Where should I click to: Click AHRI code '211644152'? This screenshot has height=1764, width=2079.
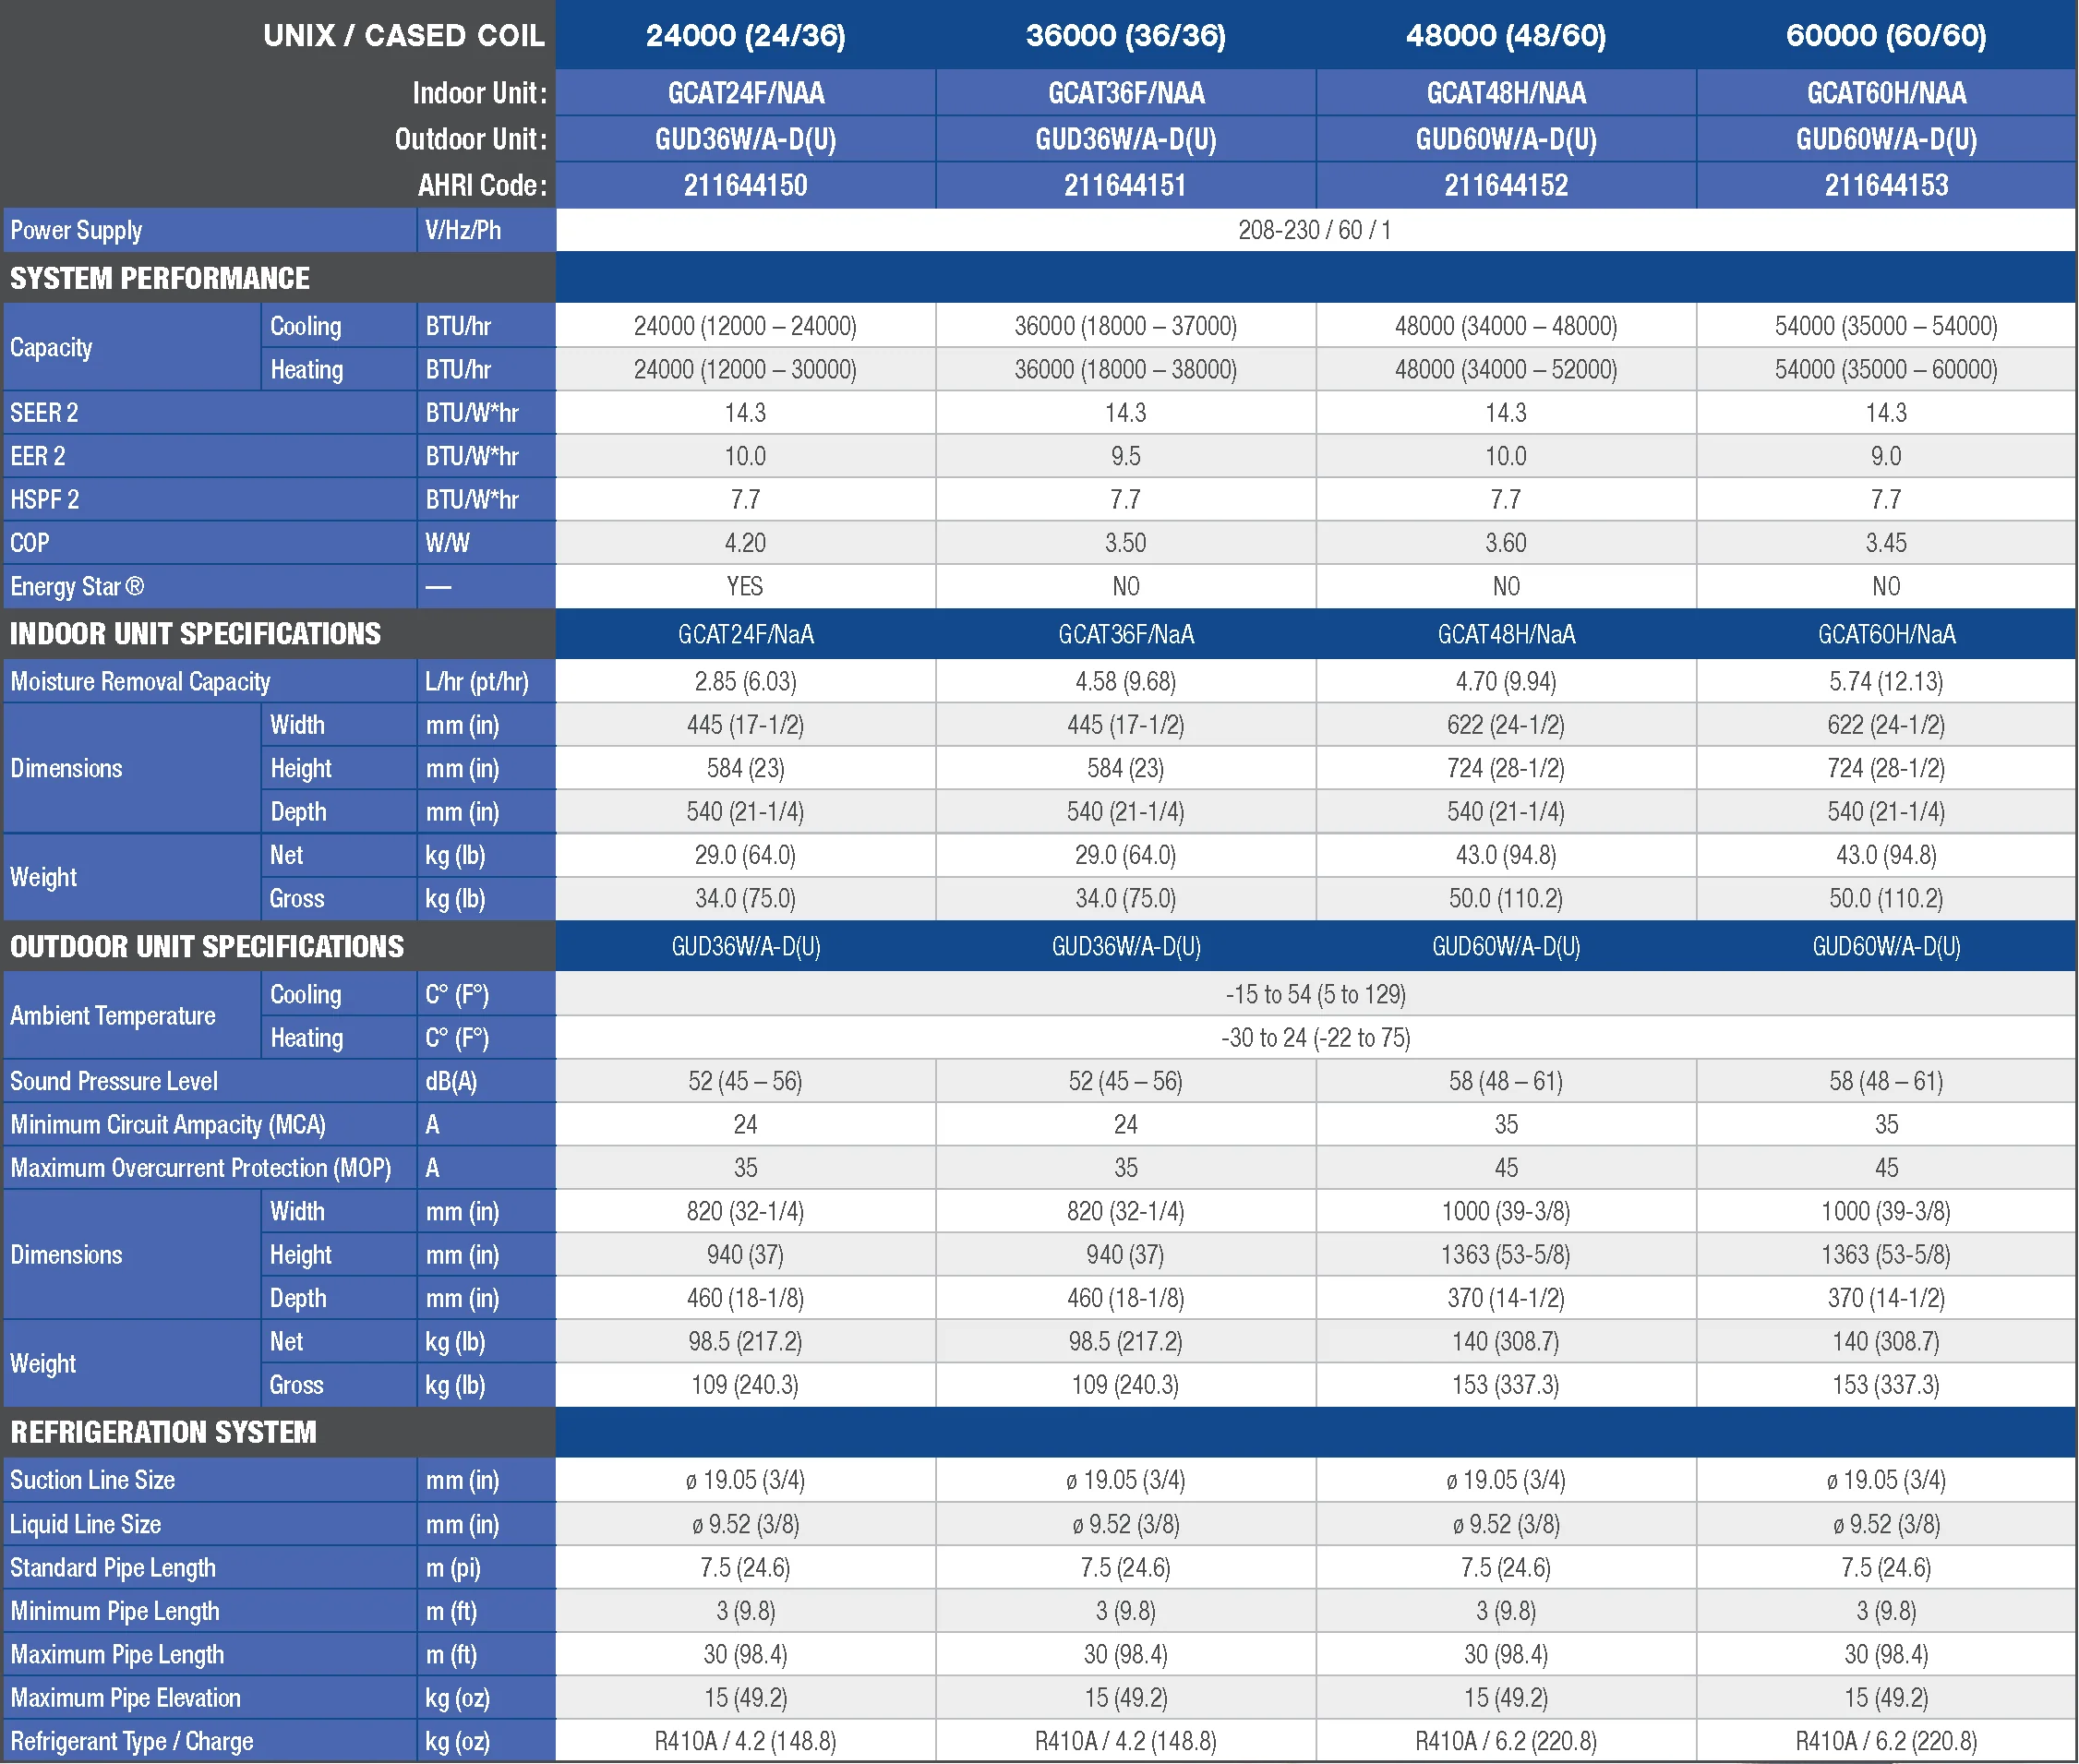click(x=1505, y=185)
